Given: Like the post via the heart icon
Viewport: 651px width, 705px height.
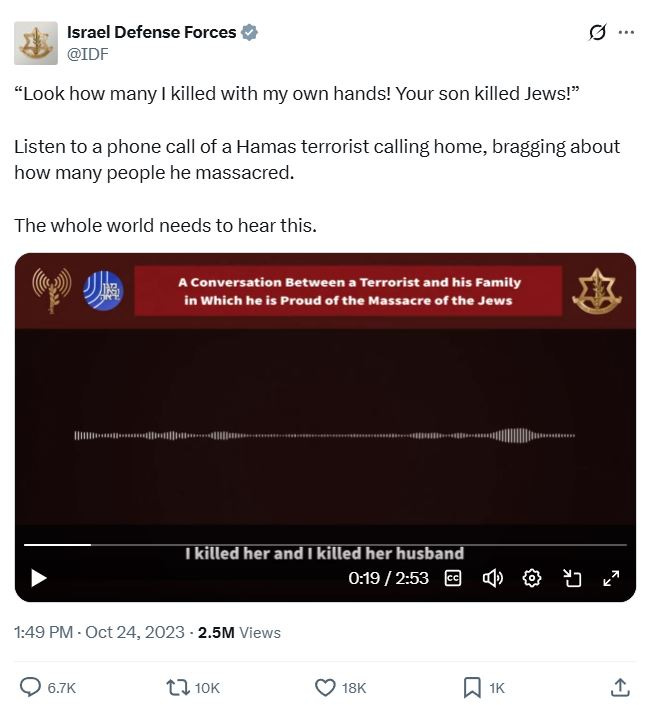Looking at the screenshot, I should pyautogui.click(x=340, y=688).
